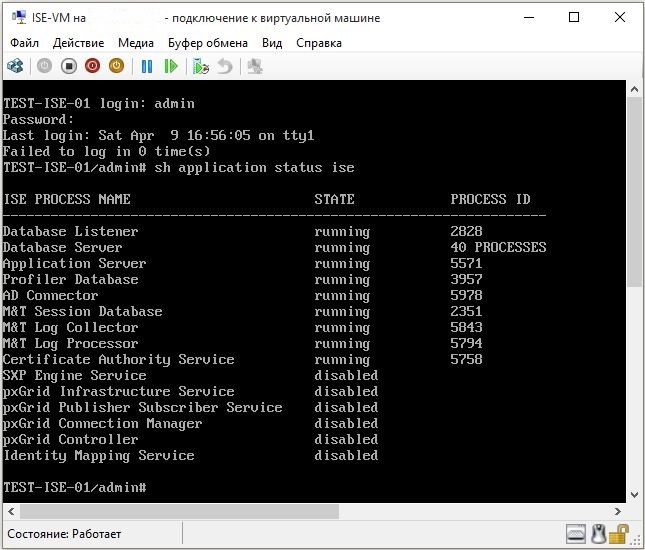This screenshot has width=645, height=550.
Task: Click the lock icon in the status bar
Action: (619, 534)
